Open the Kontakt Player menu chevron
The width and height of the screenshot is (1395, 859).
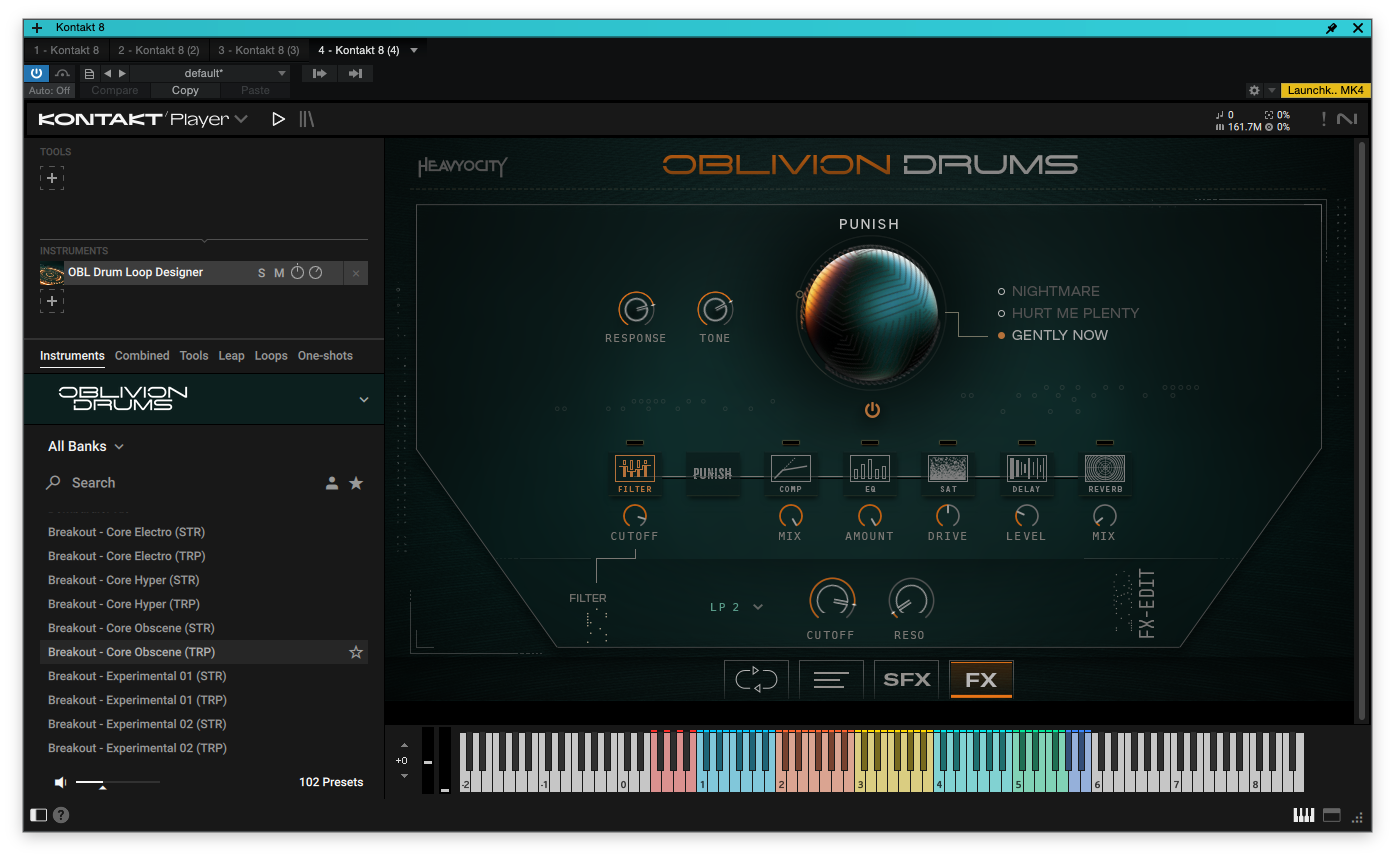coord(241,119)
